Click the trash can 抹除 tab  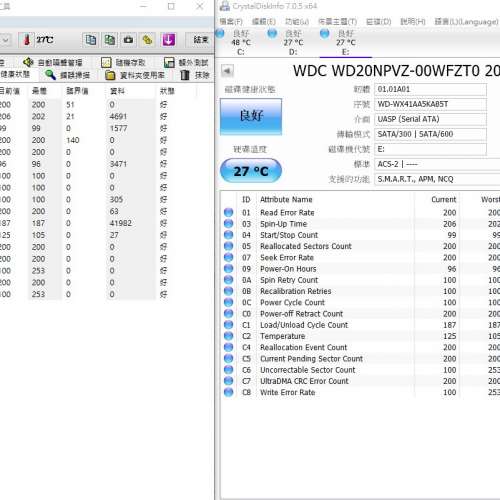[x=195, y=75]
